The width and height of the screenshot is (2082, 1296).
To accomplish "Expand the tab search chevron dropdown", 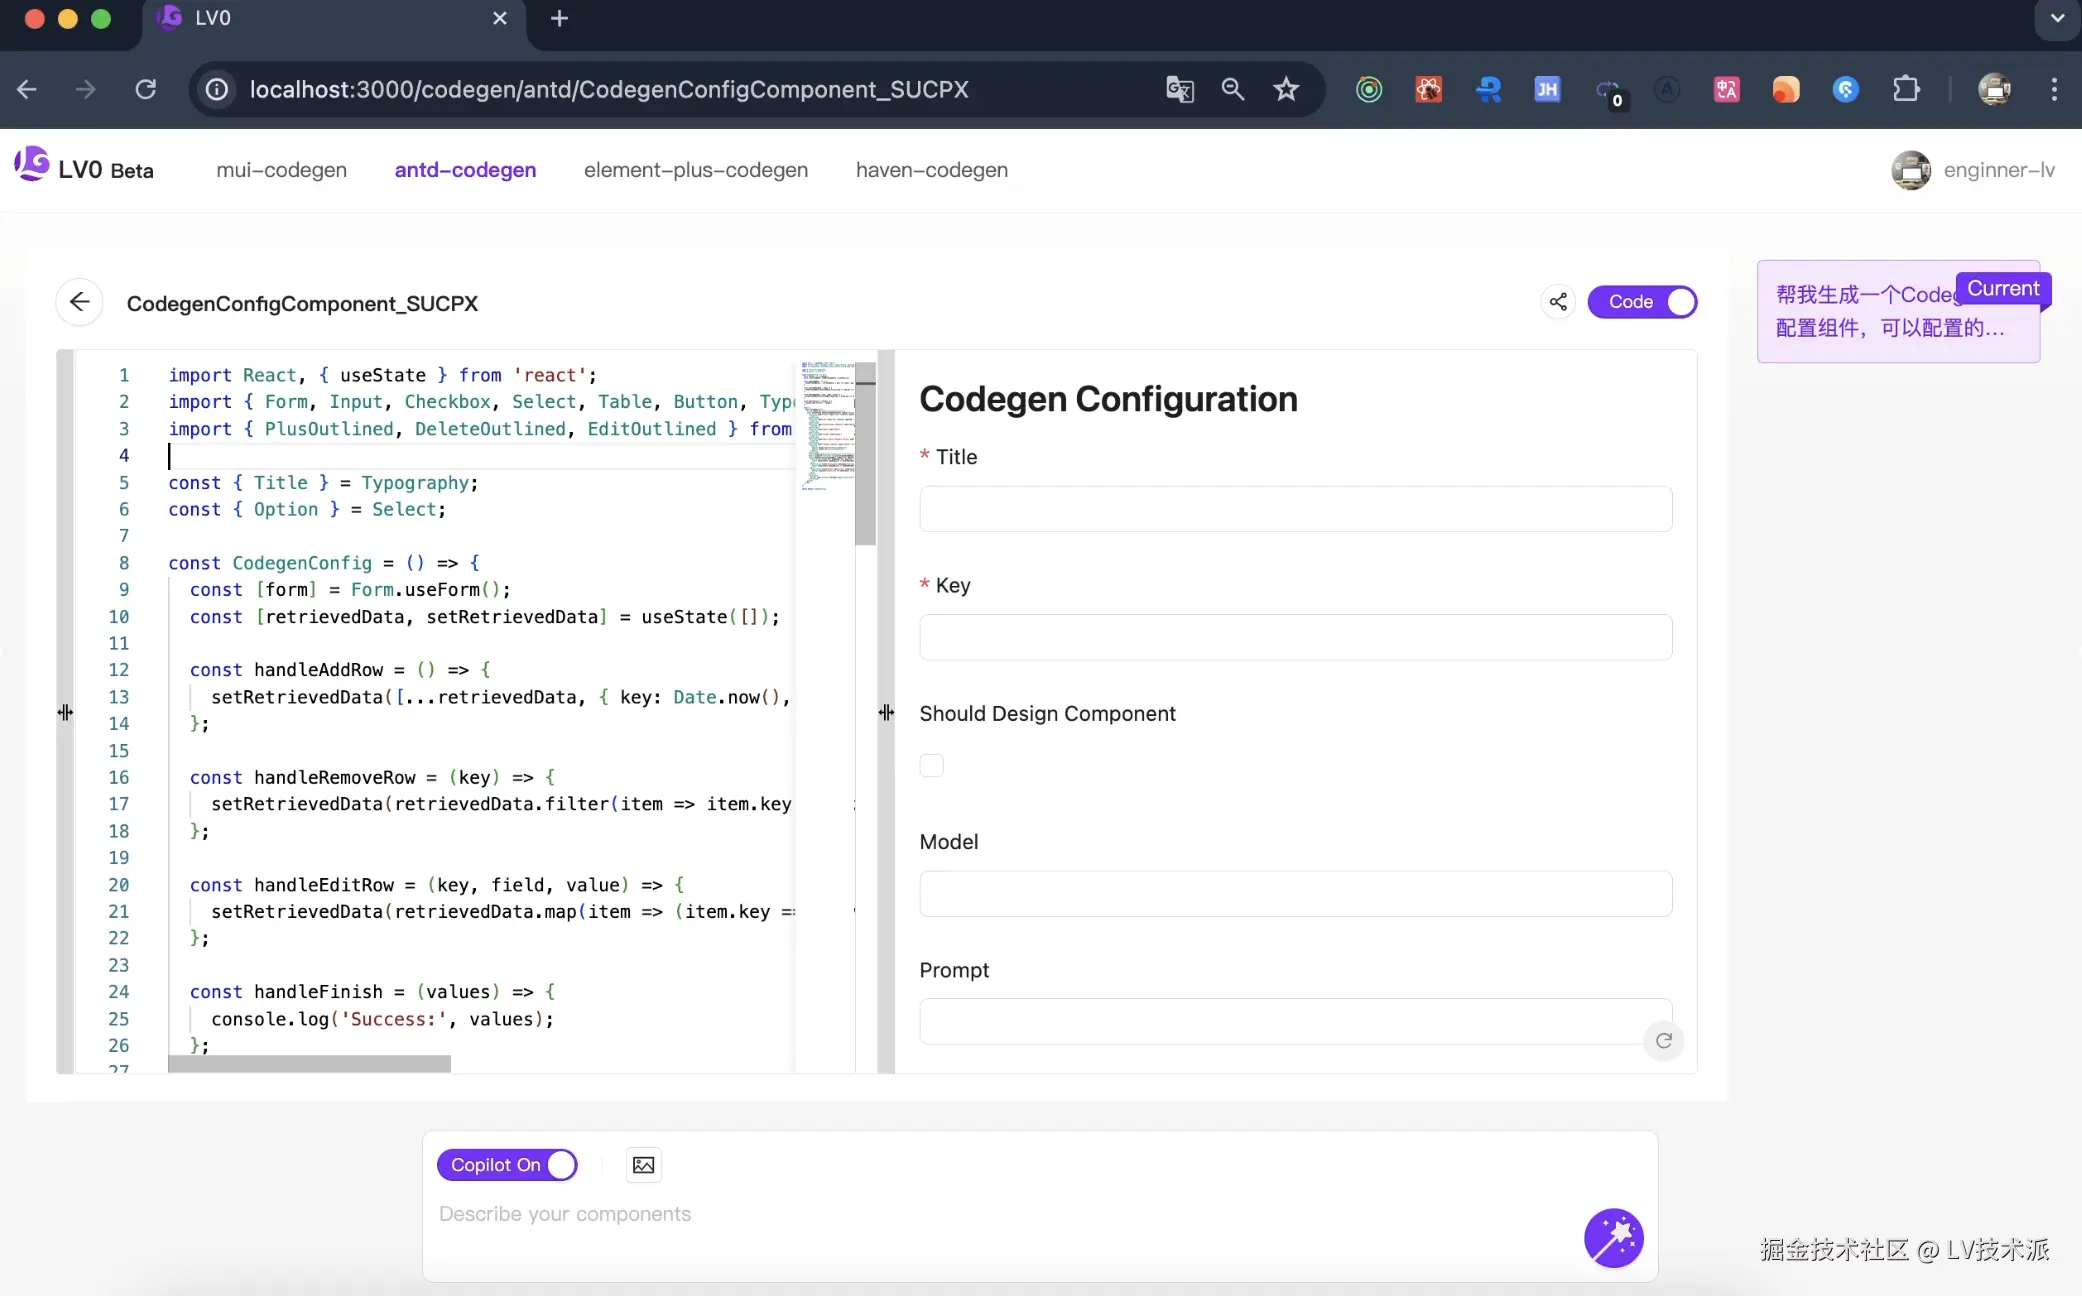I will (2057, 18).
